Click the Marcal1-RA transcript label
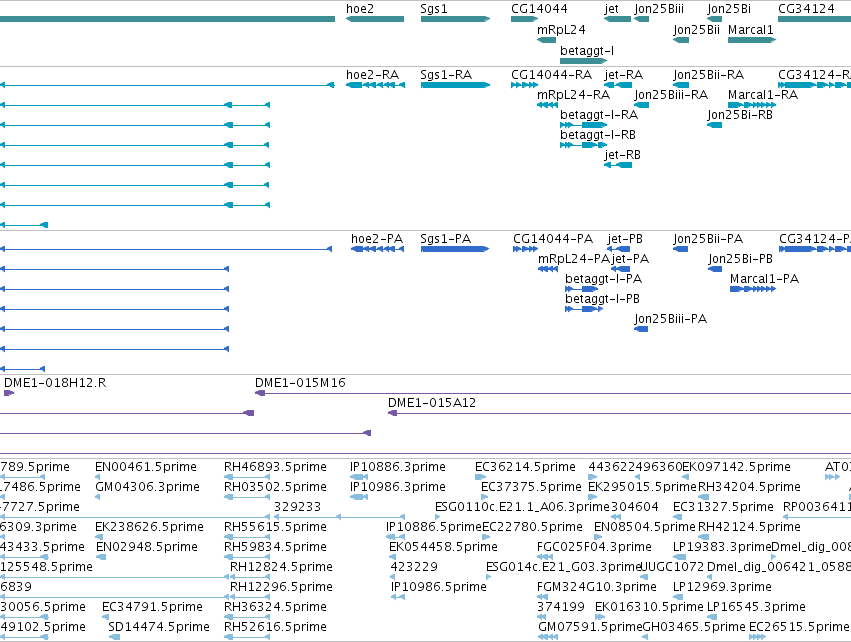This screenshot has width=851, height=642. (x=763, y=95)
